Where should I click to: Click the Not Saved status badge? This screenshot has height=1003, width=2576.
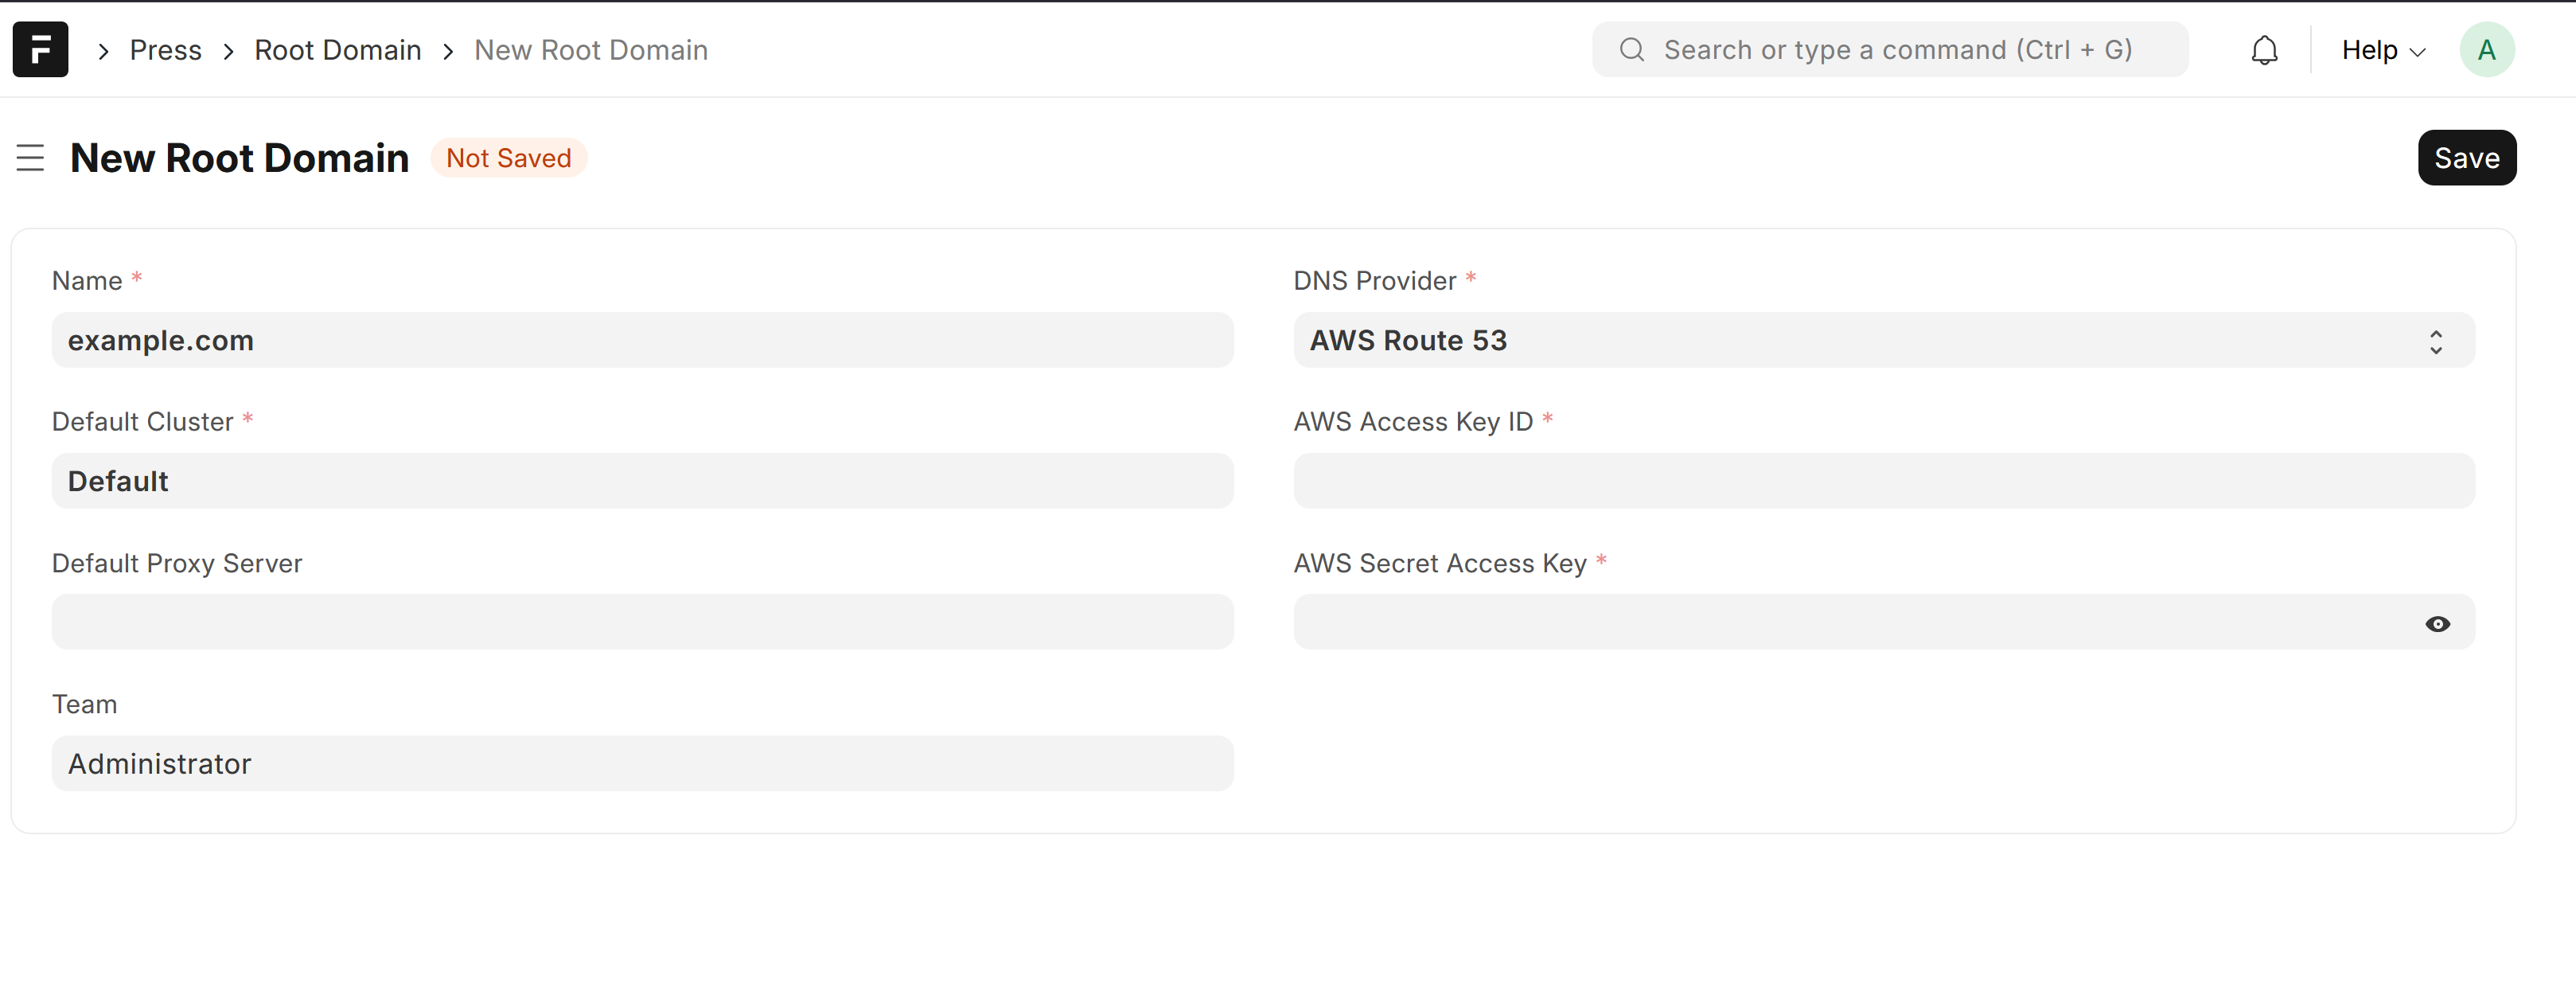click(508, 158)
